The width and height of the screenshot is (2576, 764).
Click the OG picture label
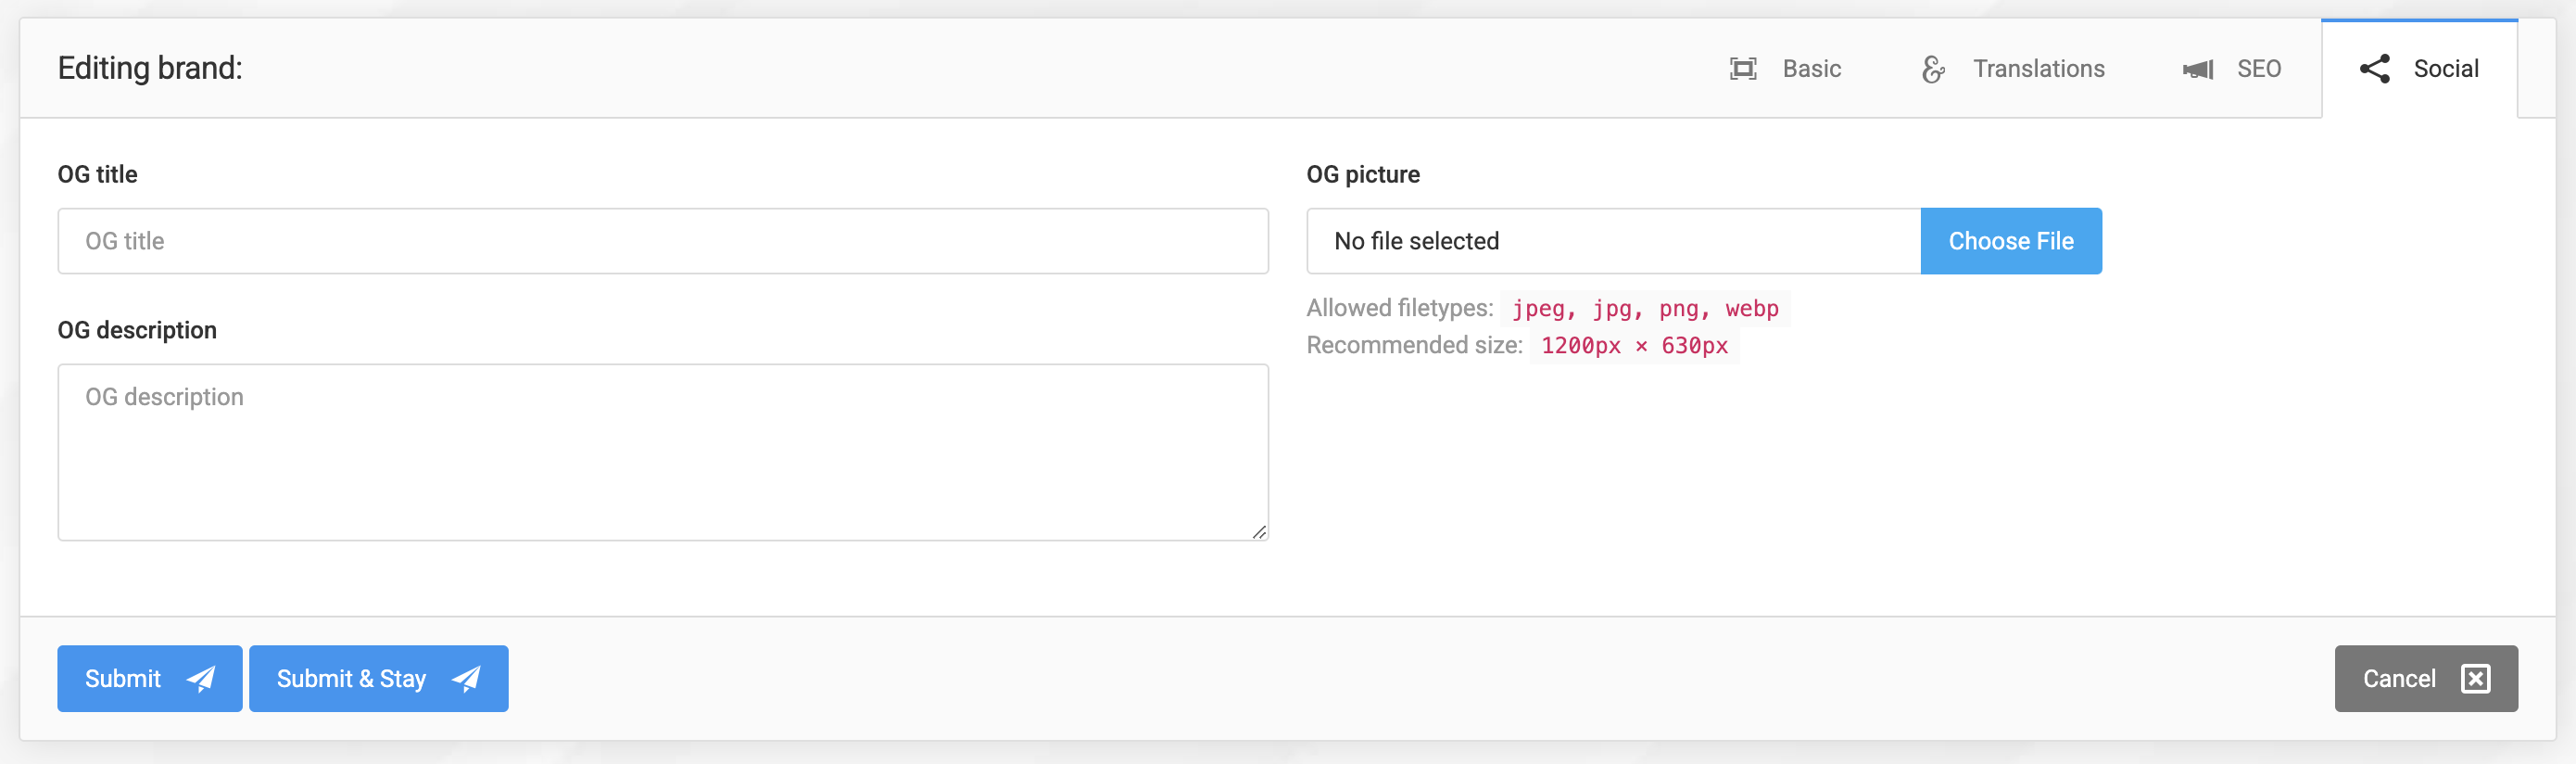1362,174
